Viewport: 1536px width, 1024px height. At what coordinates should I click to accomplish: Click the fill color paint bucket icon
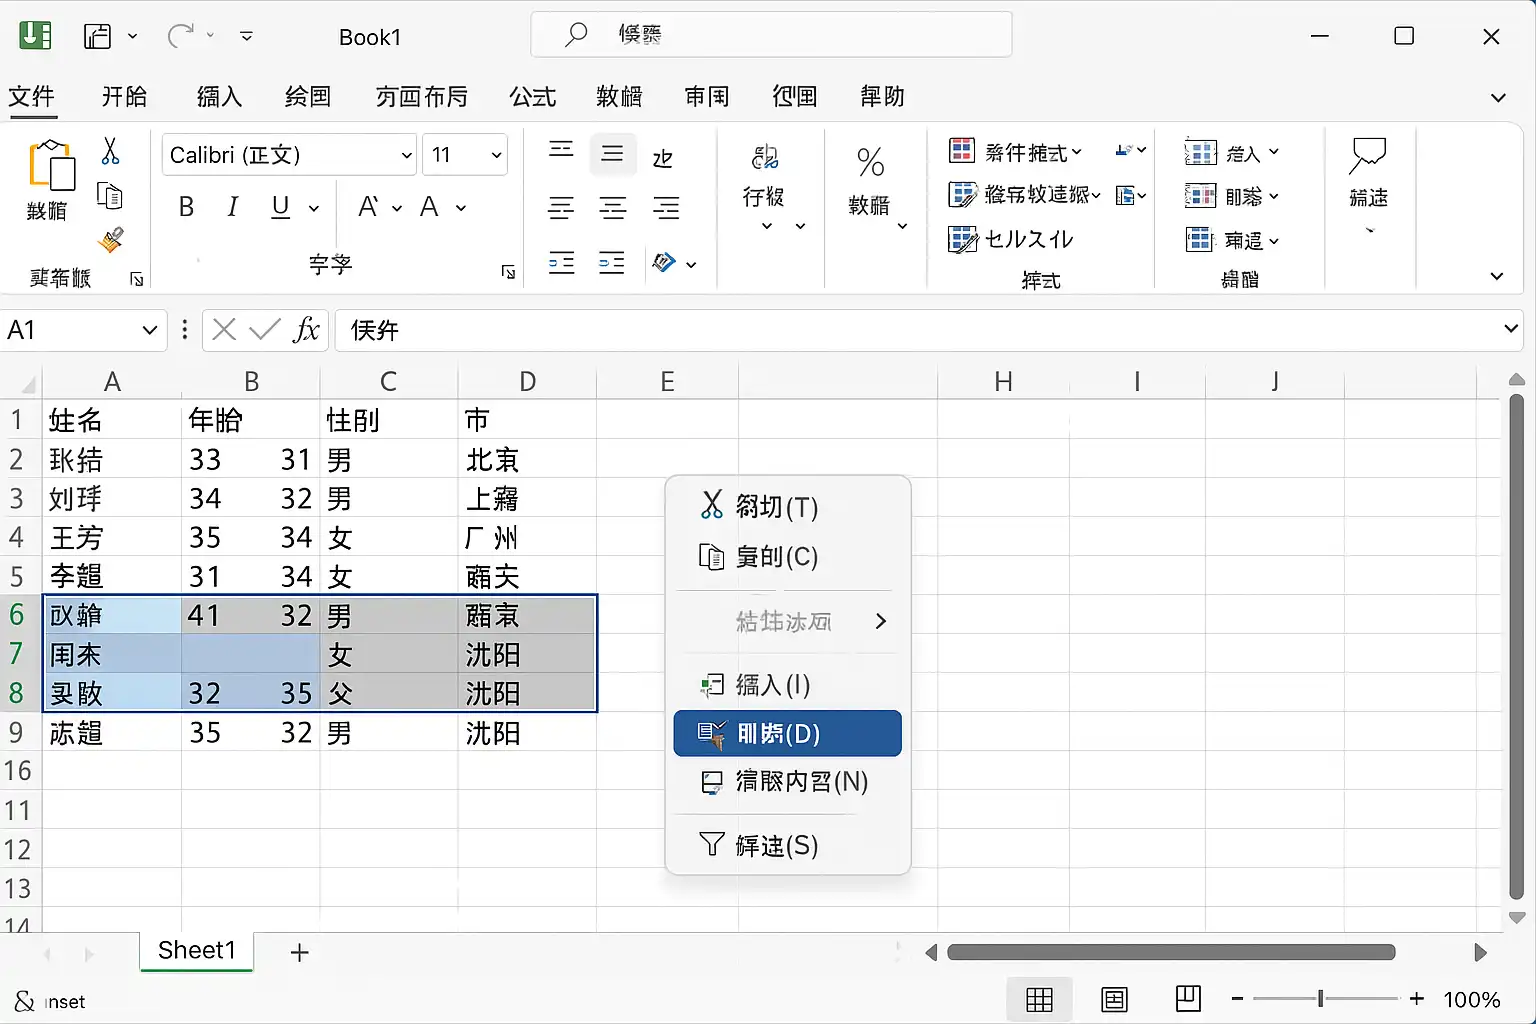[664, 263]
